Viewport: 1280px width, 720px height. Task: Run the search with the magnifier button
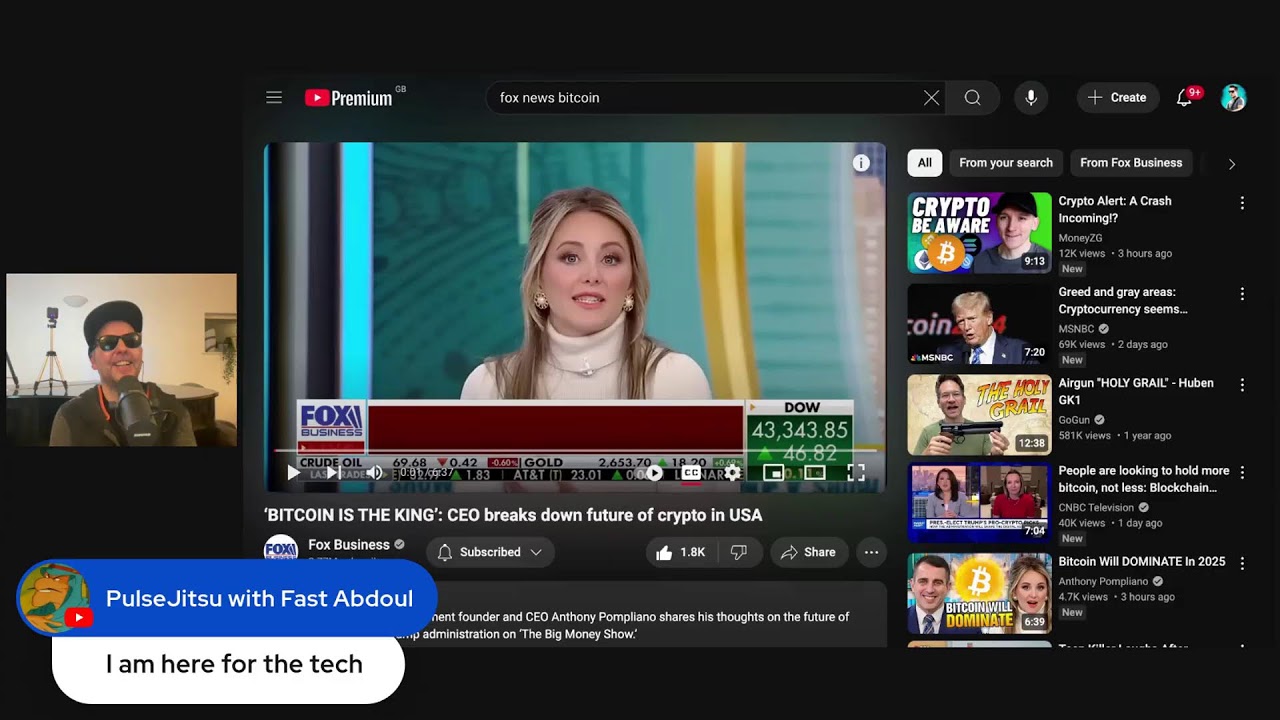[x=972, y=97]
